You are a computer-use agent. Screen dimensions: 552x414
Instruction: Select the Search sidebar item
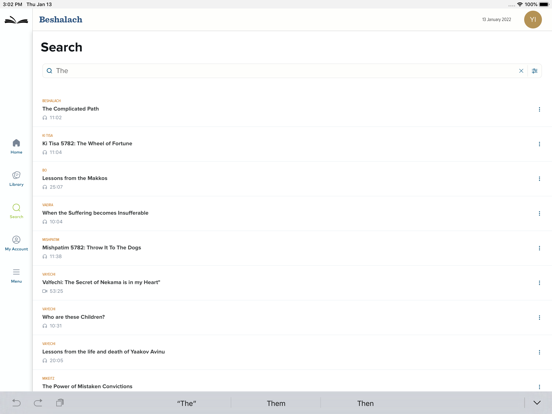[16, 211]
